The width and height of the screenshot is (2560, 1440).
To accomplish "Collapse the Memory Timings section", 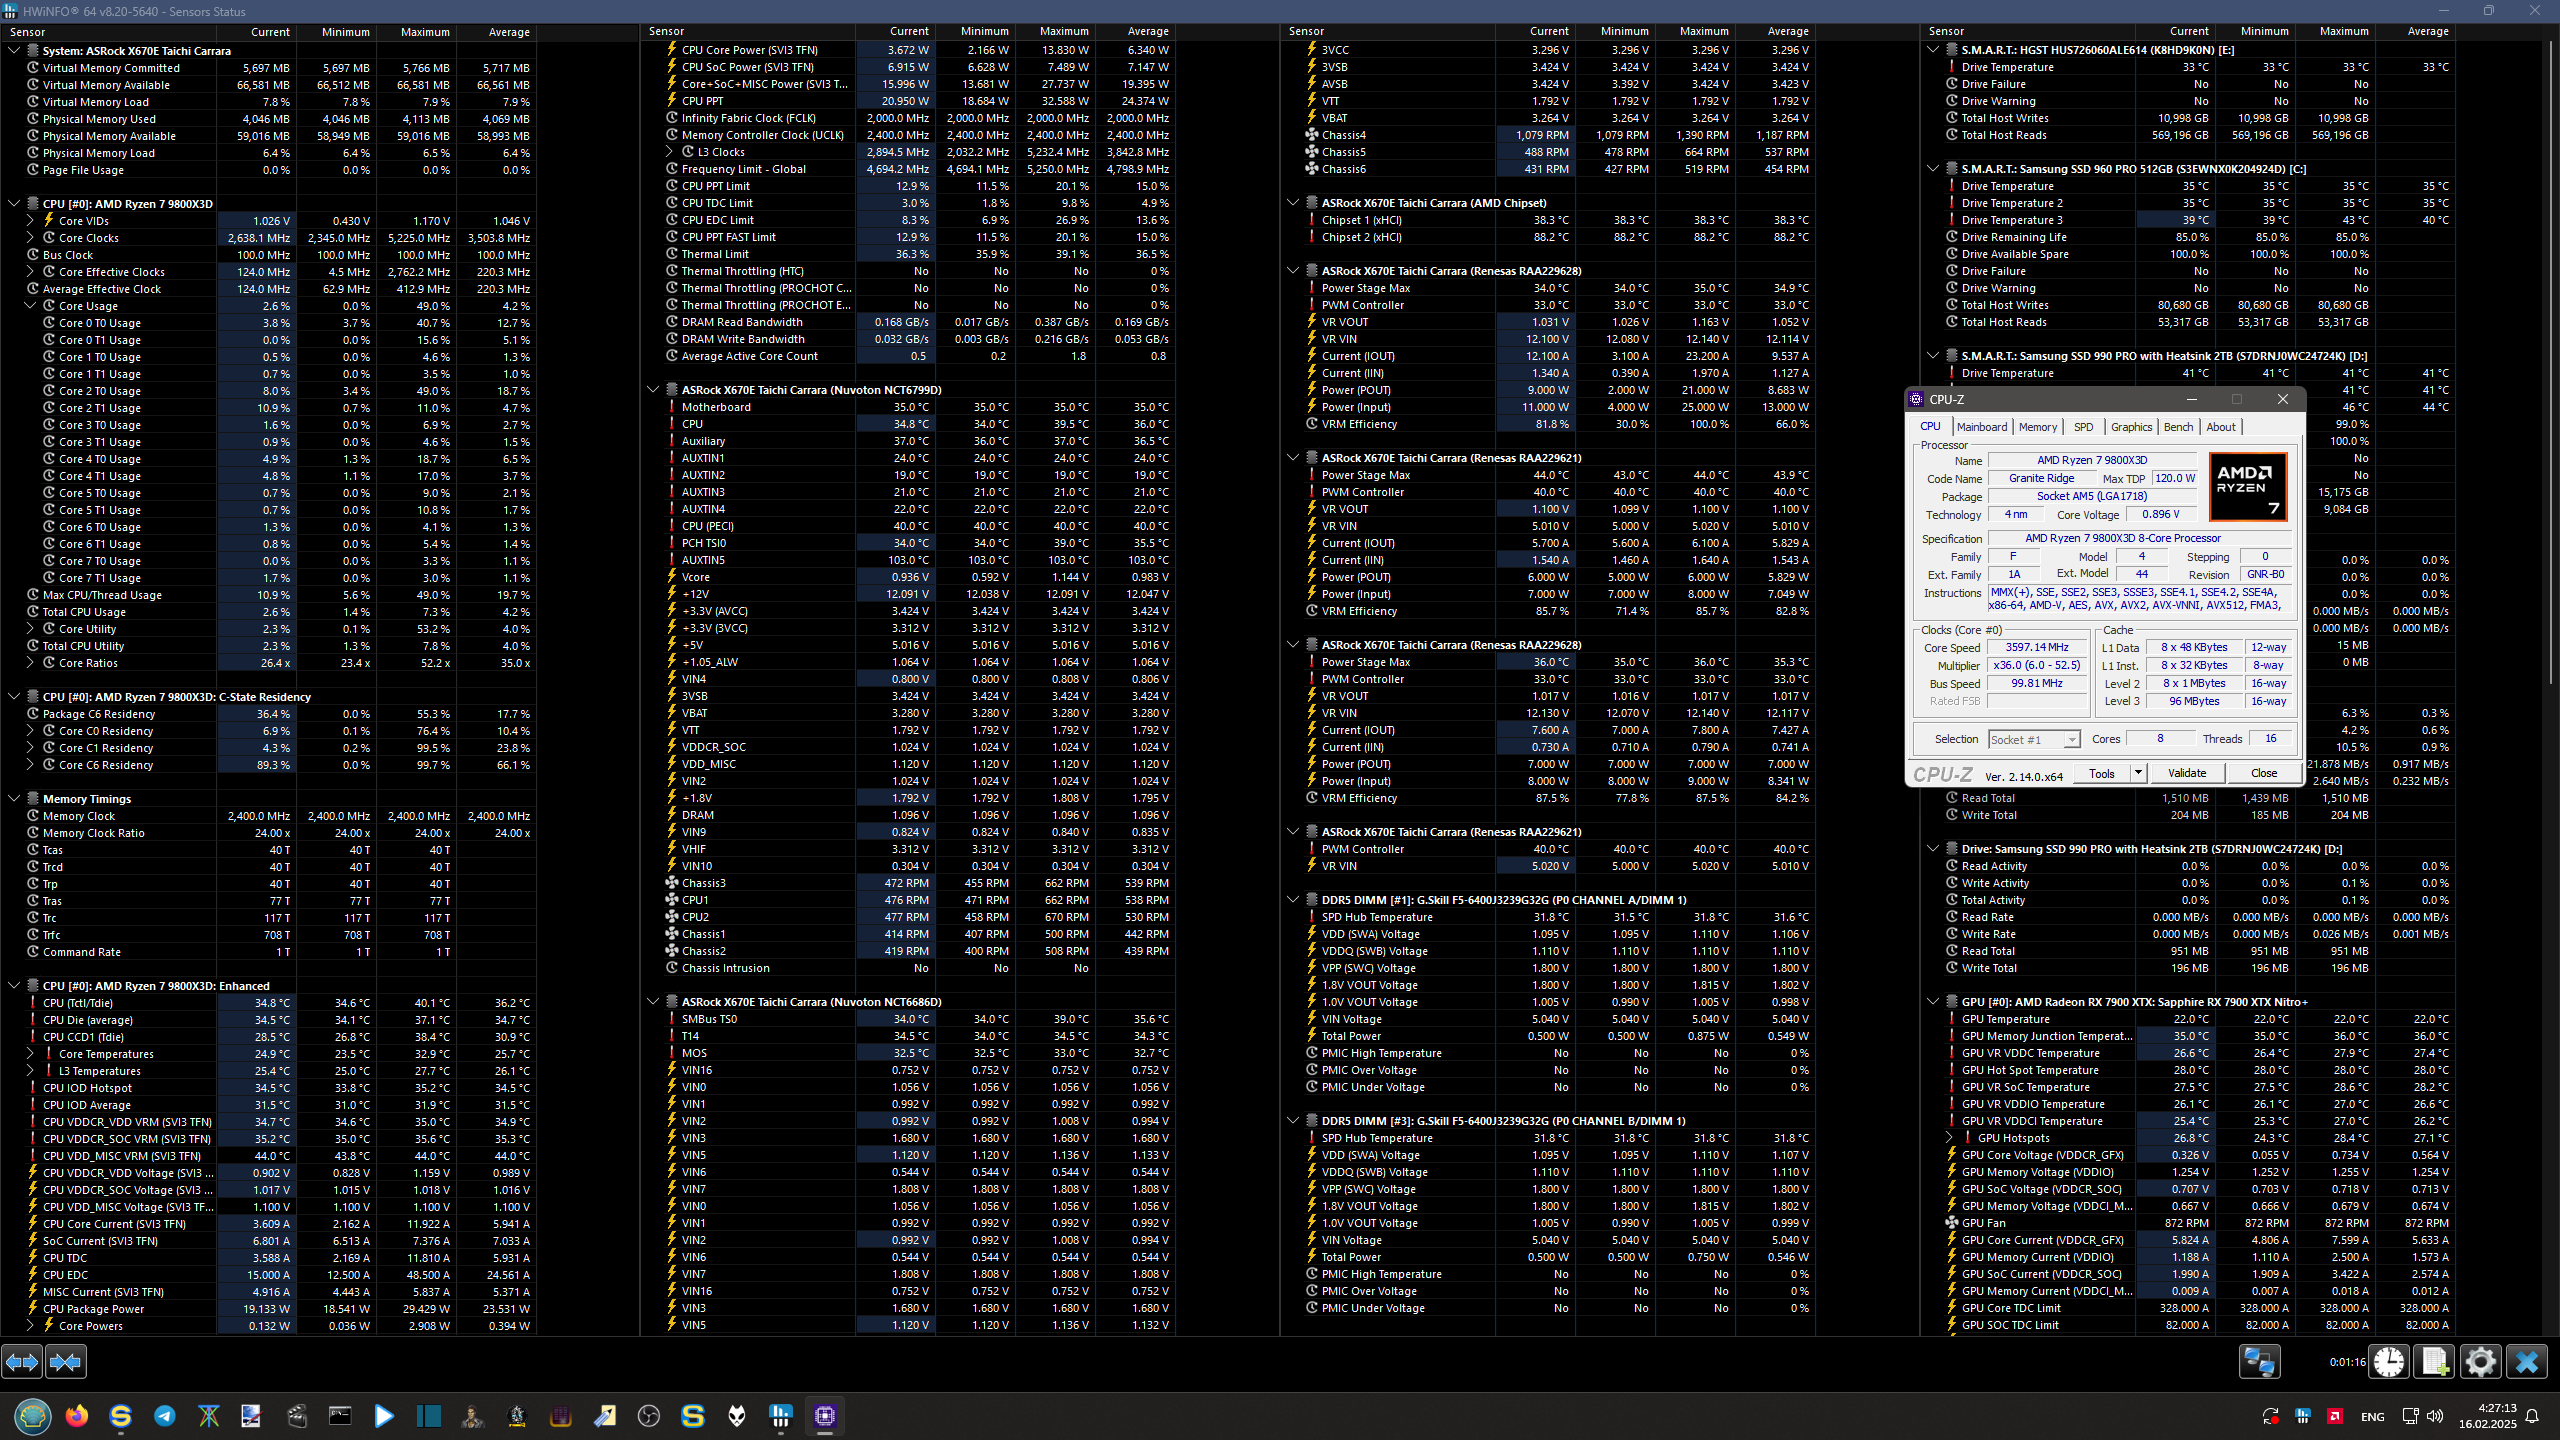I will (x=14, y=799).
